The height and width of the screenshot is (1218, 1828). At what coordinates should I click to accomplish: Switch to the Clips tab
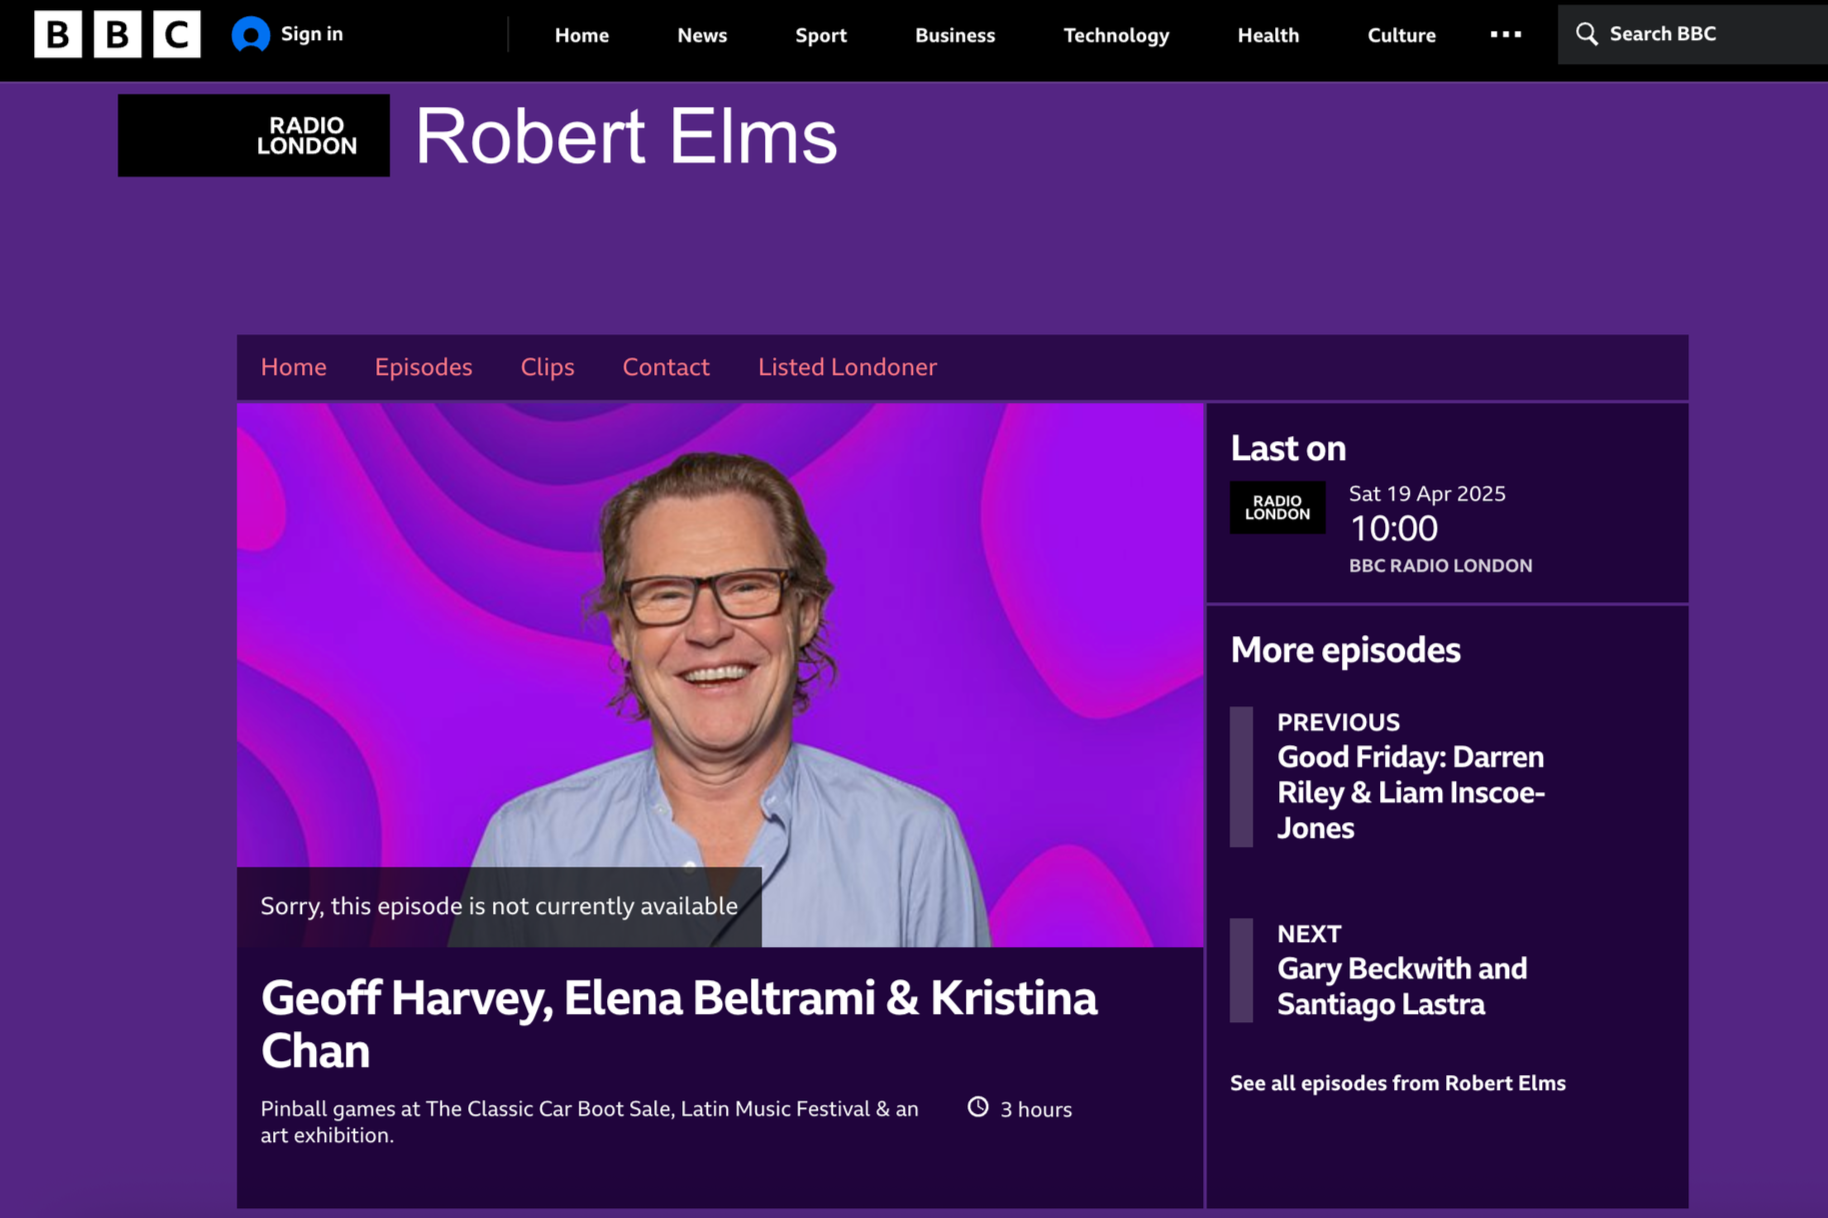coord(547,367)
